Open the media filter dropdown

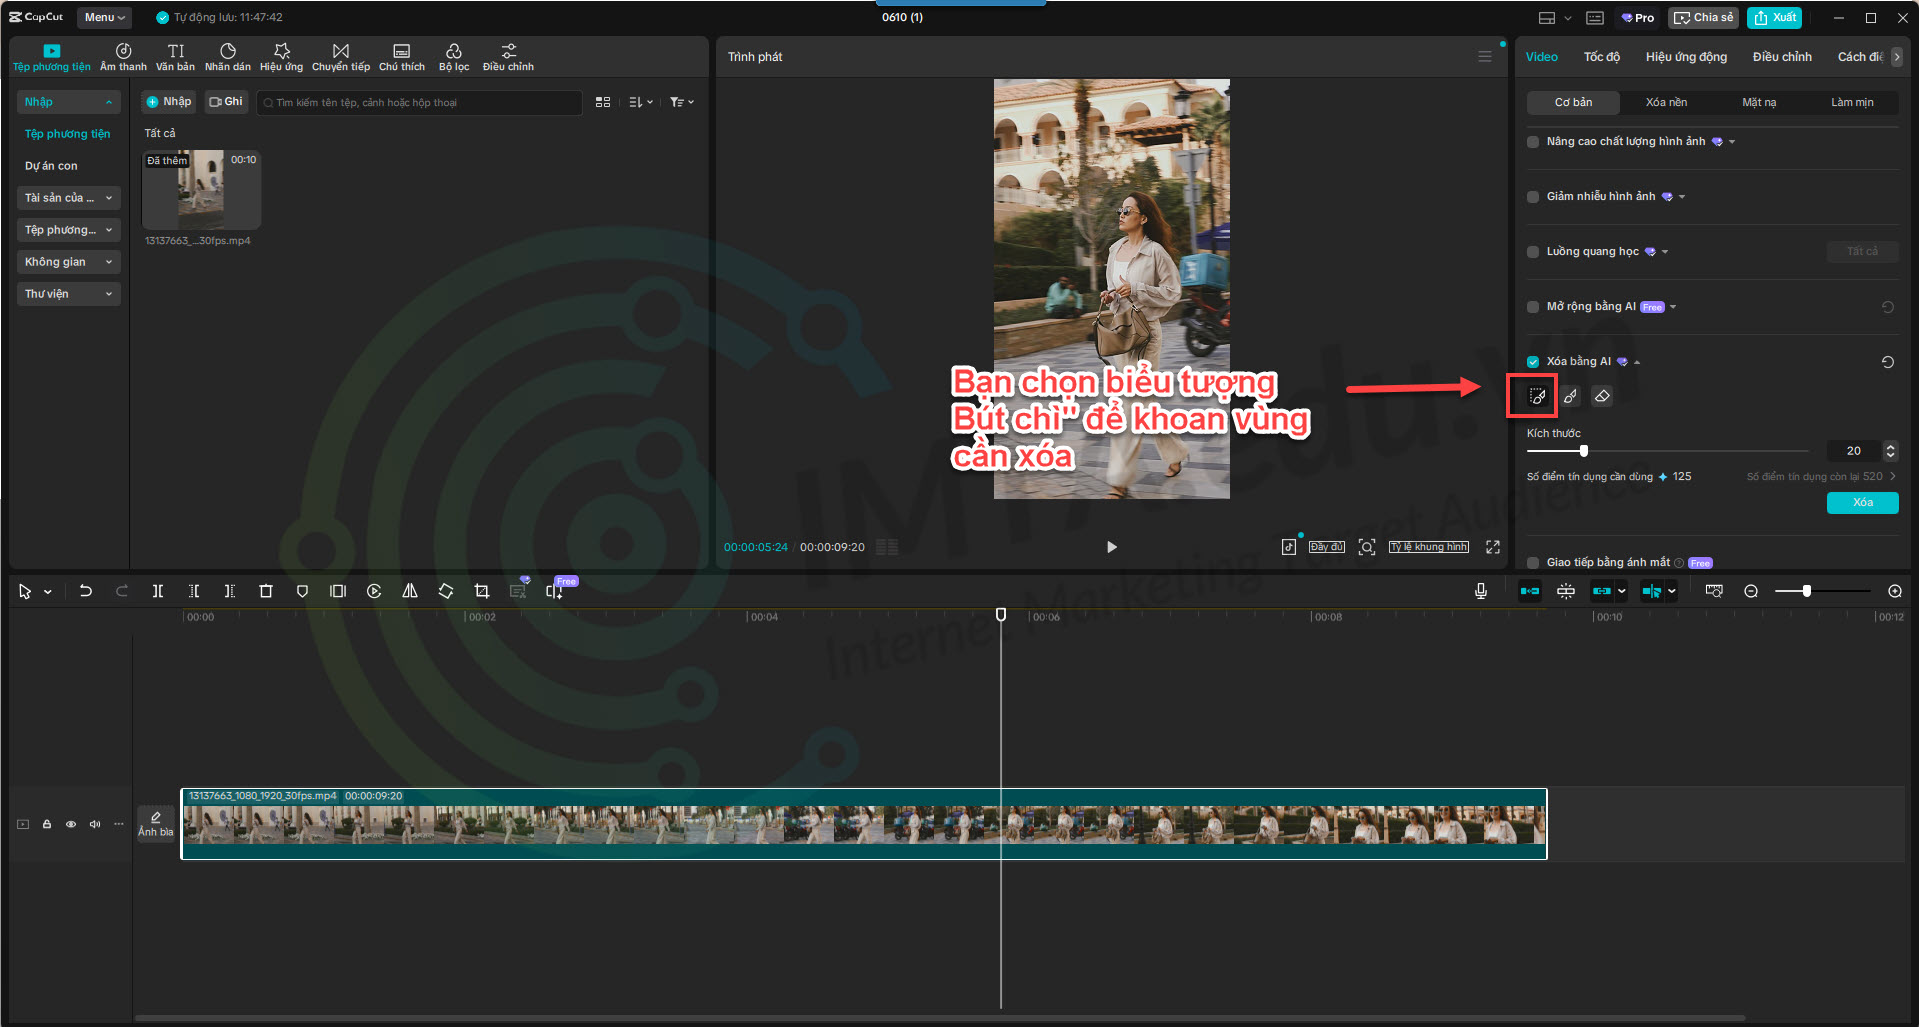pyautogui.click(x=682, y=102)
